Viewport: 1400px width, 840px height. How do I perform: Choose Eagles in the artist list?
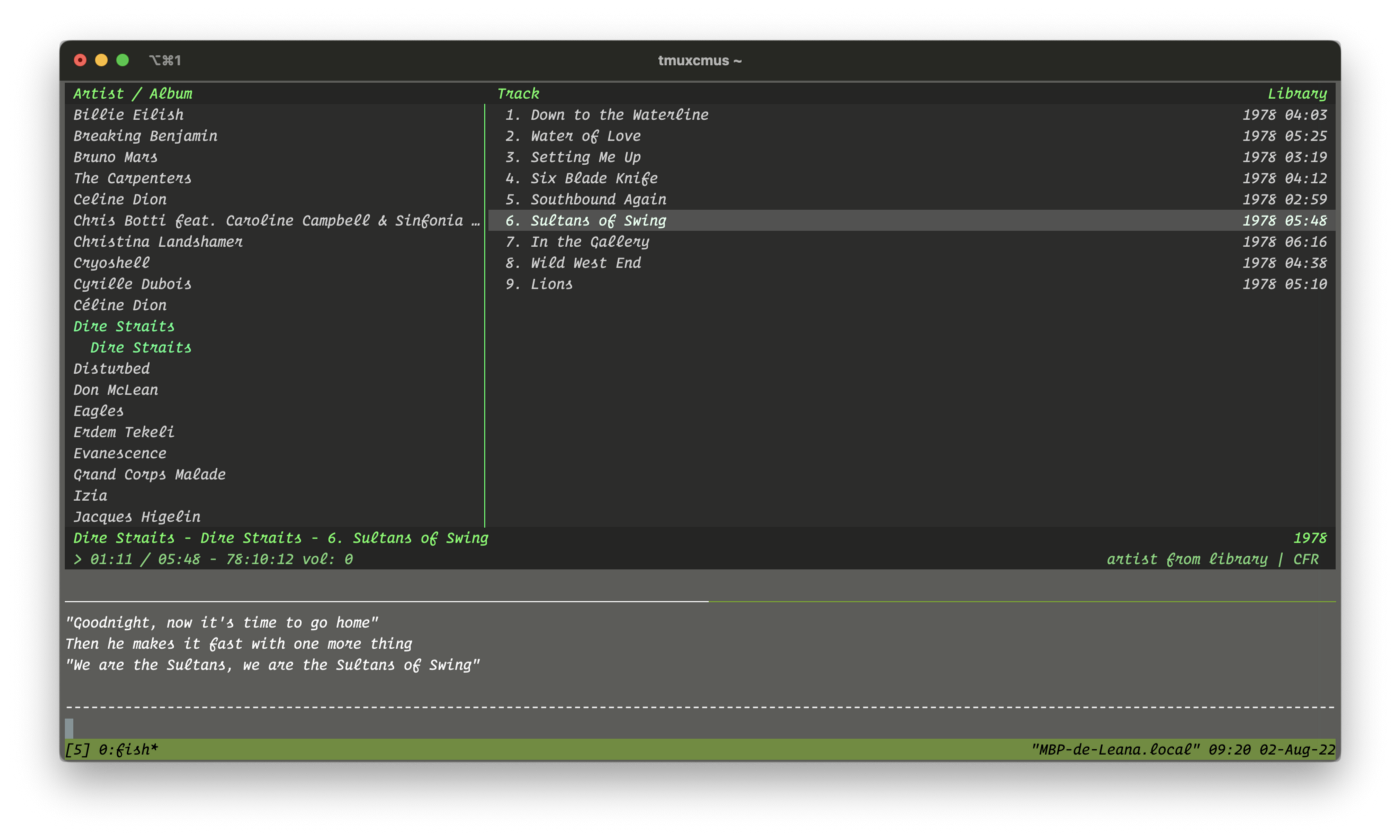[99, 411]
